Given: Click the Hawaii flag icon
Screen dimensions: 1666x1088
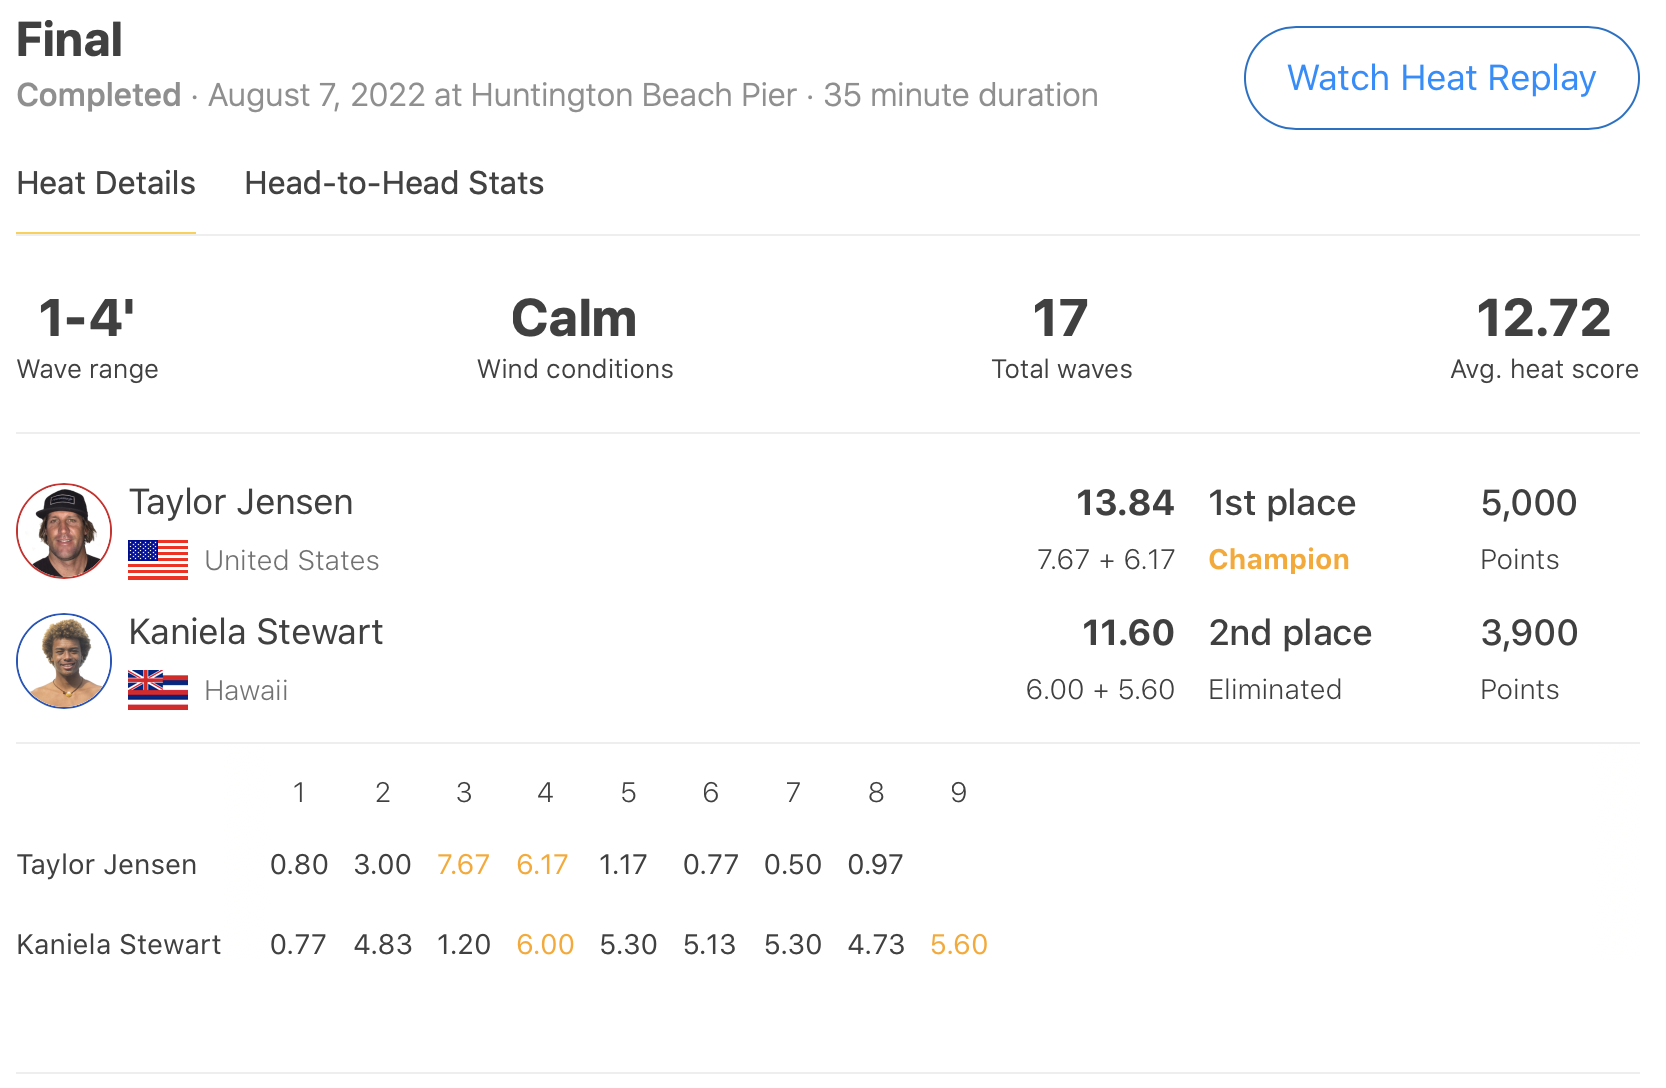Looking at the screenshot, I should (x=158, y=690).
